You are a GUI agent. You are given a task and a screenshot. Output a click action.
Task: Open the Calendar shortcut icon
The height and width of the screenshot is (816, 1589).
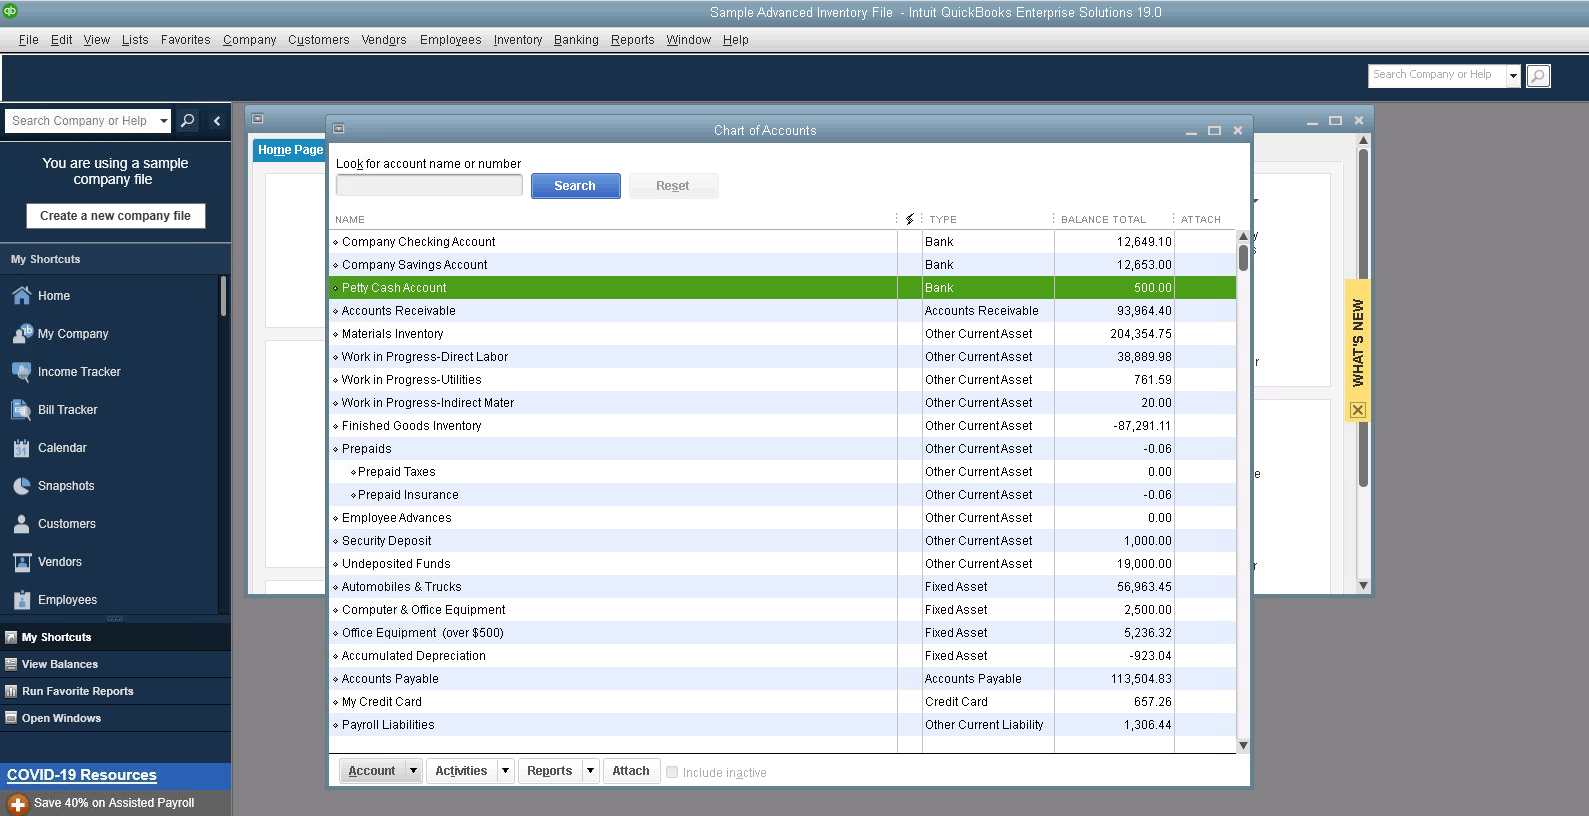point(22,448)
